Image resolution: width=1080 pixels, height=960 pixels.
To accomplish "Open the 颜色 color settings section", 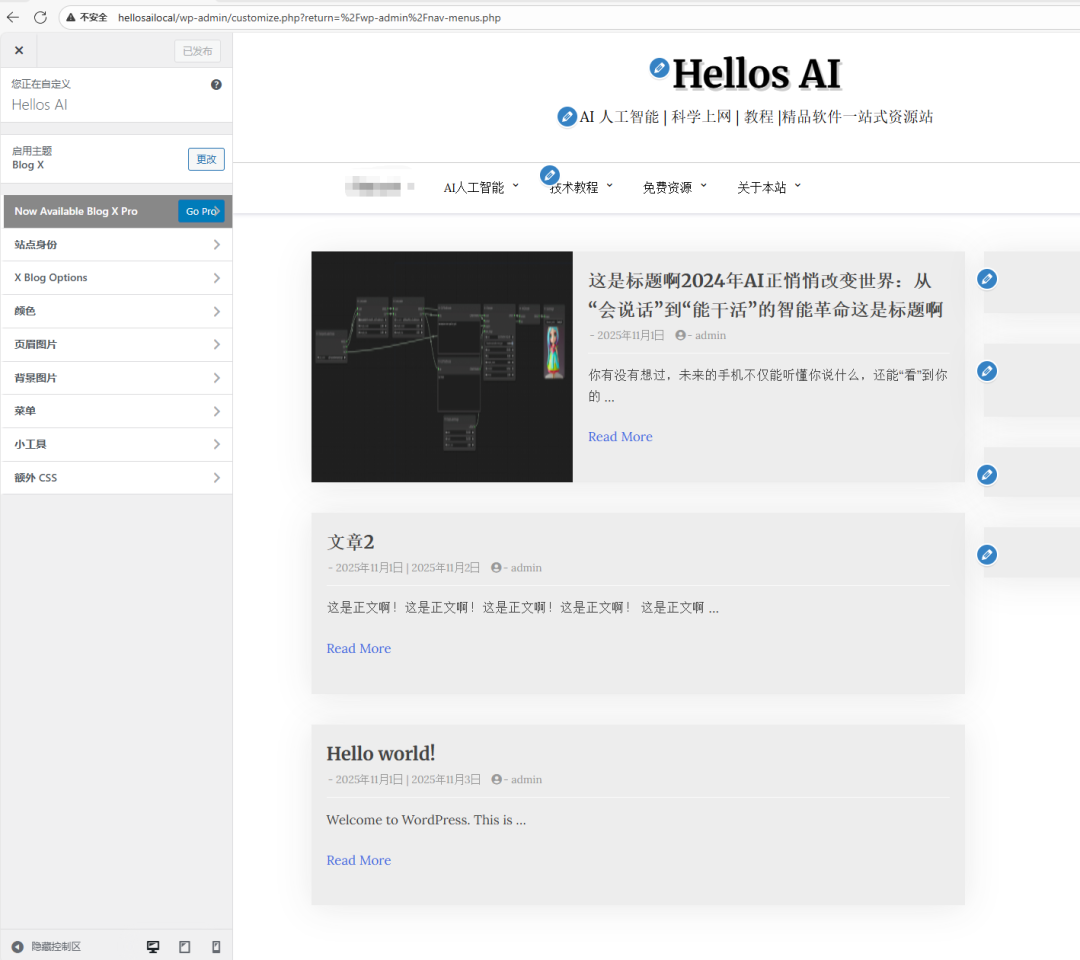I will coord(116,311).
